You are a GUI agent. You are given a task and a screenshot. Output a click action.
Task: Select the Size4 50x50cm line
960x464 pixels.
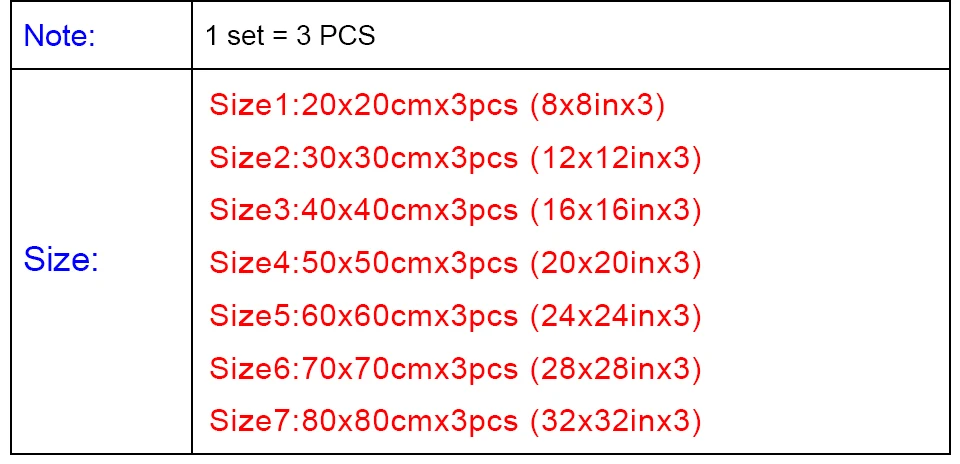click(456, 263)
